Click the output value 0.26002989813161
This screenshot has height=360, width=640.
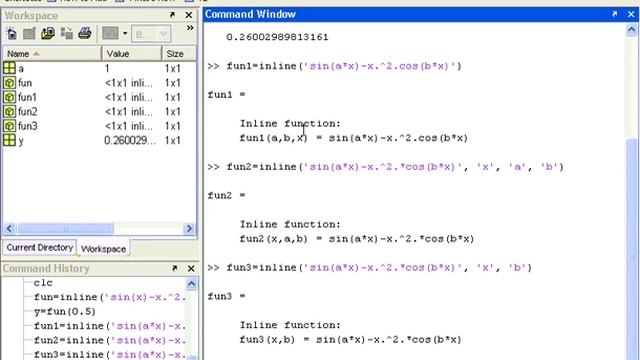click(278, 37)
